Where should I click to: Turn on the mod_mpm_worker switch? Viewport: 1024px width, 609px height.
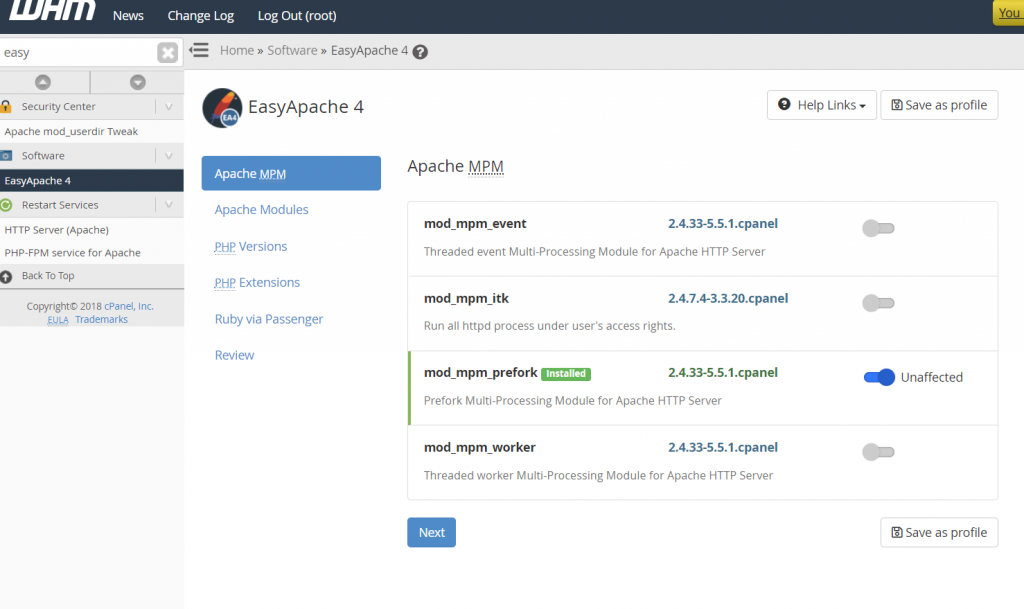point(878,452)
